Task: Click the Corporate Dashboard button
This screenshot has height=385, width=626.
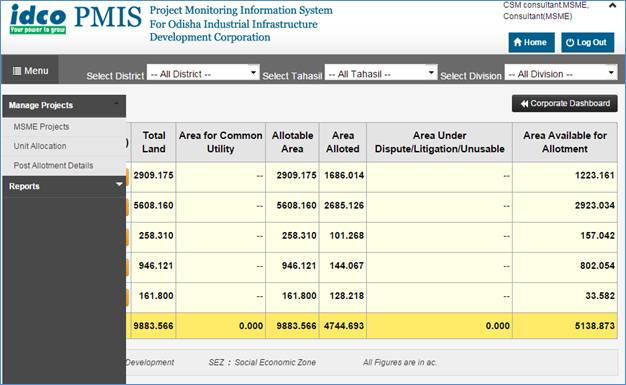Action: pos(565,103)
